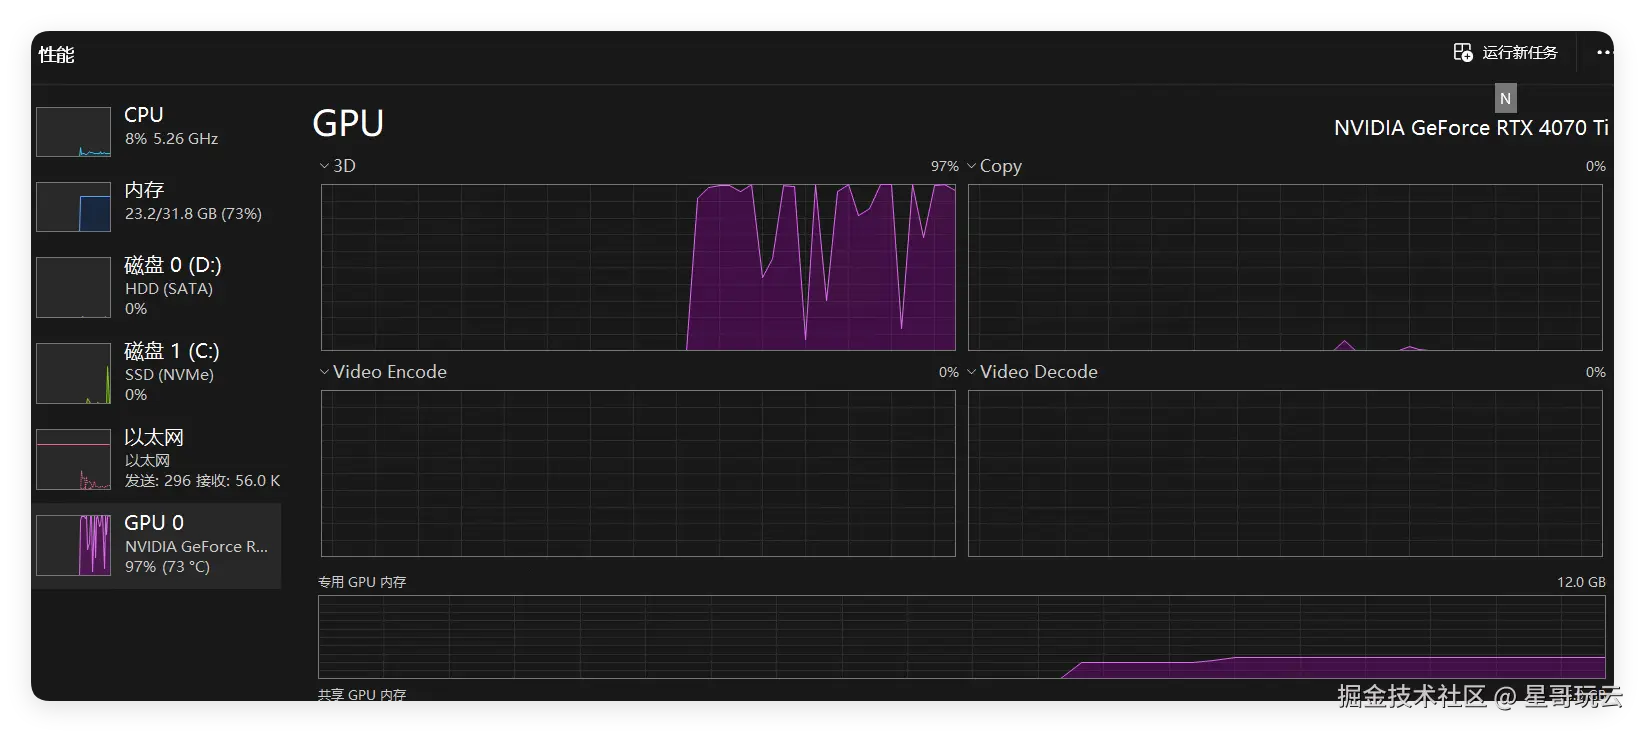Image resolution: width=1645 pixels, height=732 pixels.
Task: Click the Copy graph title text
Action: click(1001, 166)
